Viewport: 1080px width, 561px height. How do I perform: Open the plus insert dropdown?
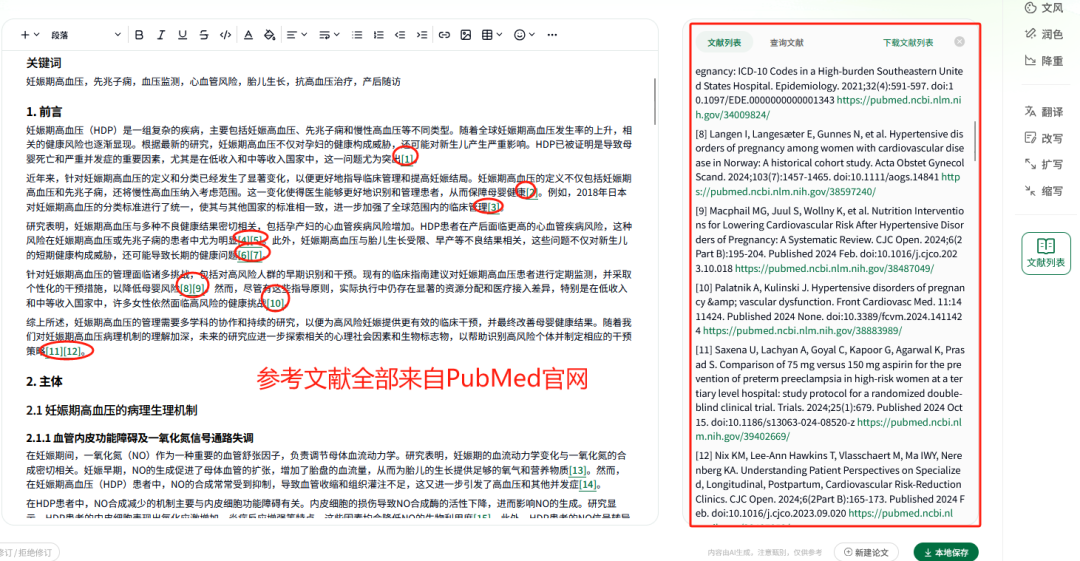tap(30, 34)
